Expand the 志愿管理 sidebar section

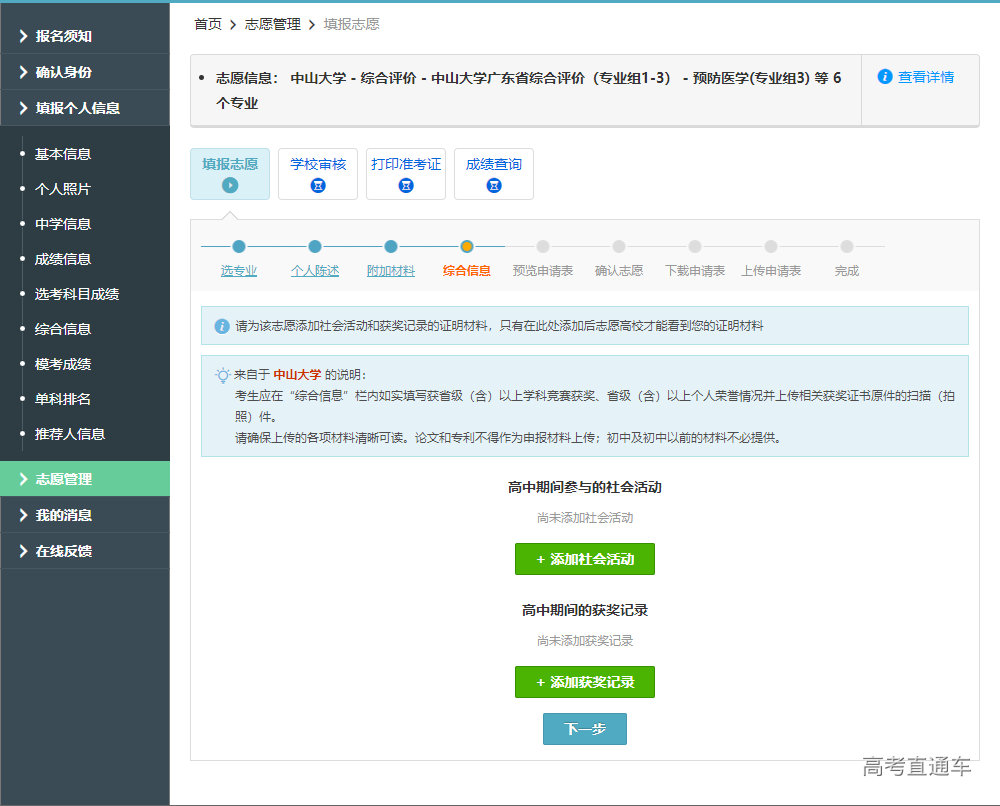pos(85,479)
